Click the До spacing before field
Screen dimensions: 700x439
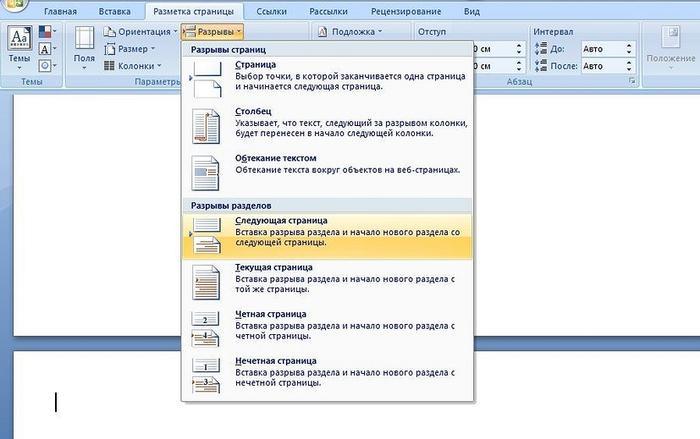tap(606, 48)
